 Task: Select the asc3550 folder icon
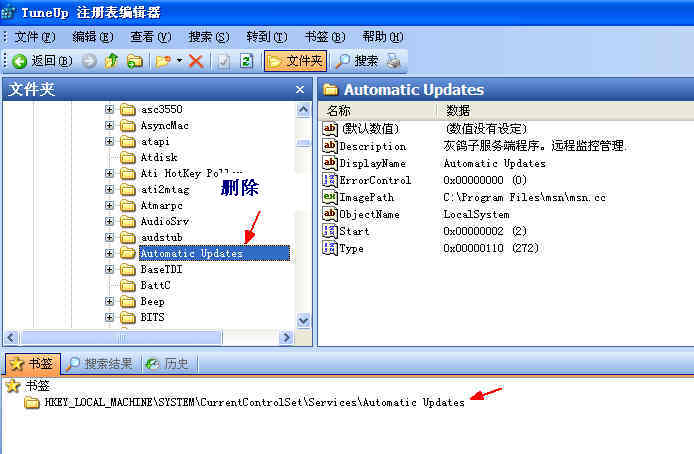pyautogui.click(x=128, y=109)
